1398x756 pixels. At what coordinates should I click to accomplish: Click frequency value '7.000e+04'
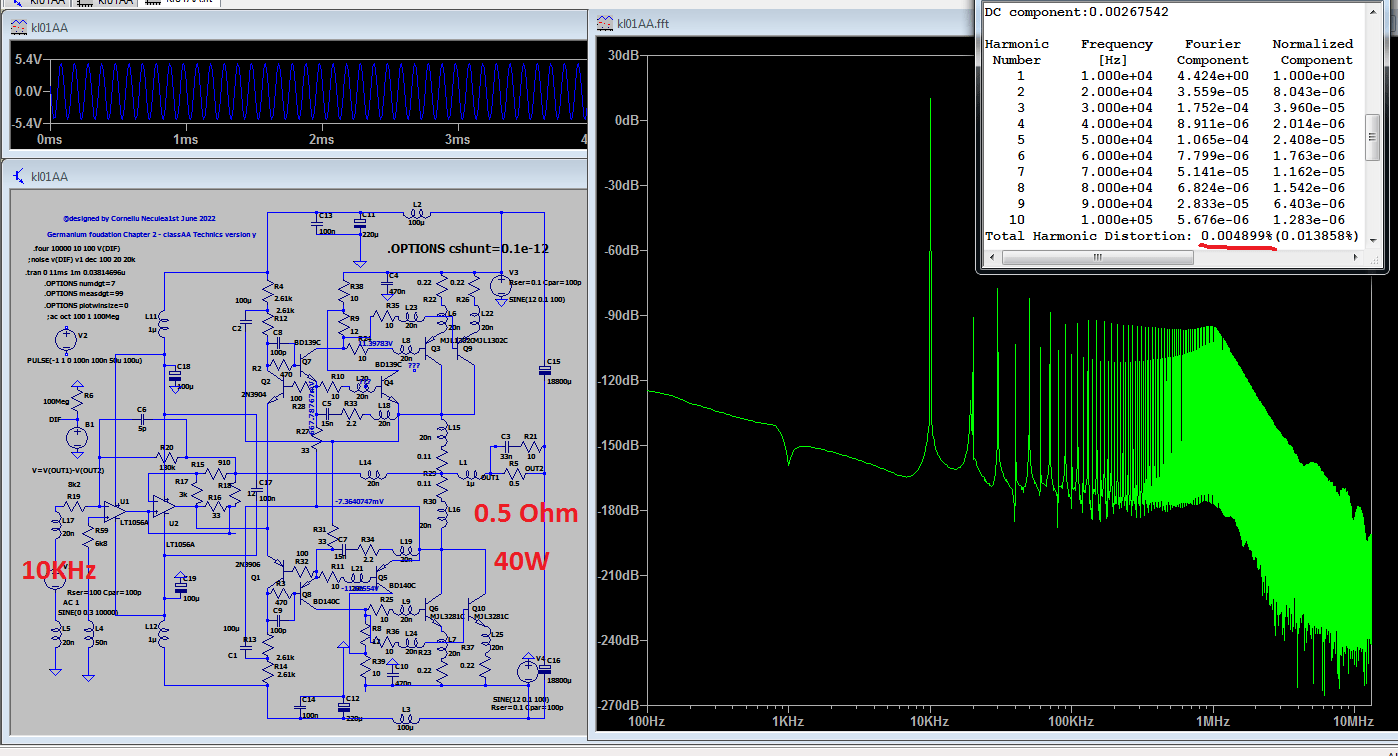coord(1116,172)
